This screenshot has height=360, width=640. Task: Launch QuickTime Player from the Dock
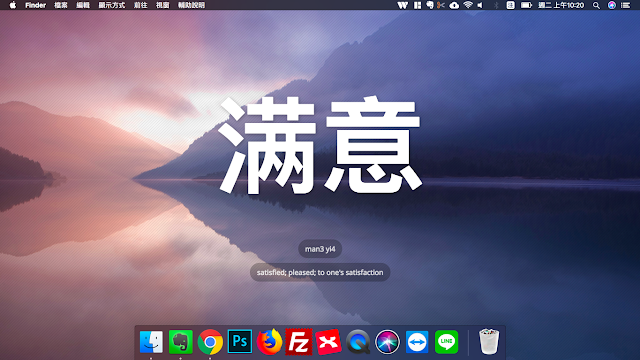pos(358,342)
